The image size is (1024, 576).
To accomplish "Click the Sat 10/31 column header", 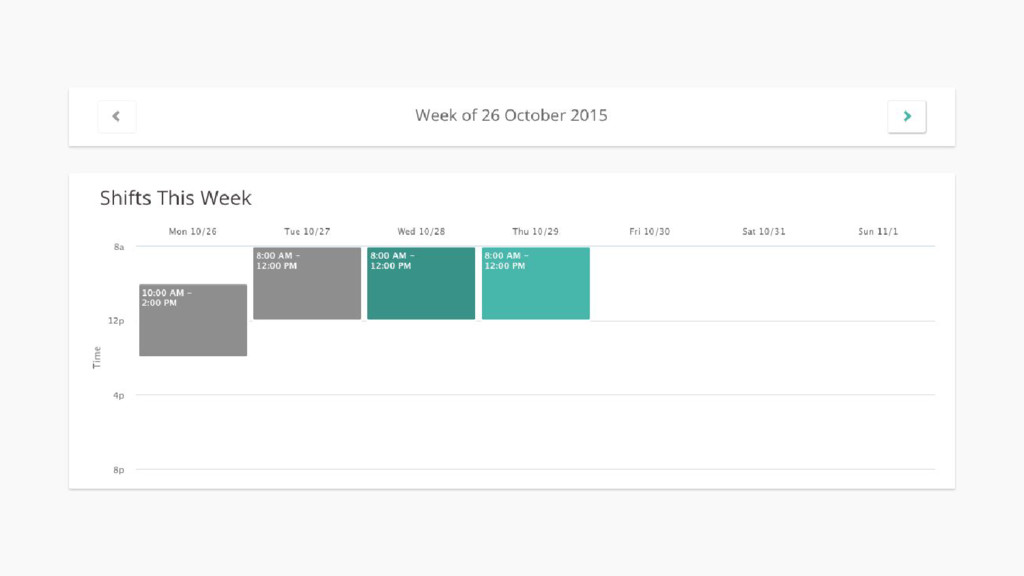I will (x=764, y=232).
